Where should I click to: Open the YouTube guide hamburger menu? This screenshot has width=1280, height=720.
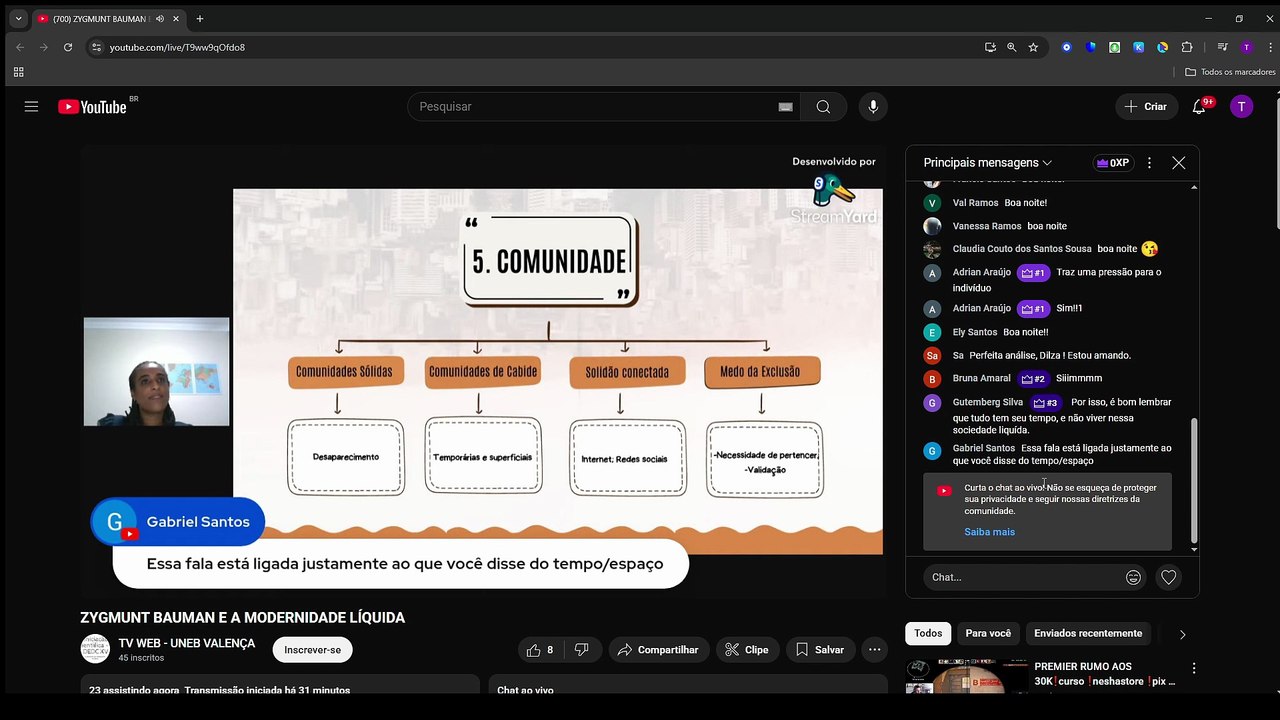coord(31,107)
